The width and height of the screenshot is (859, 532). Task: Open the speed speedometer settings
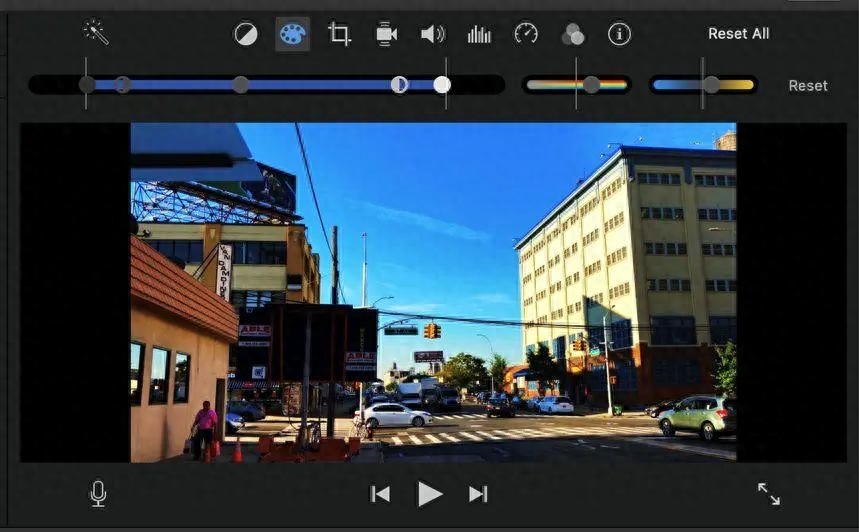click(x=526, y=34)
